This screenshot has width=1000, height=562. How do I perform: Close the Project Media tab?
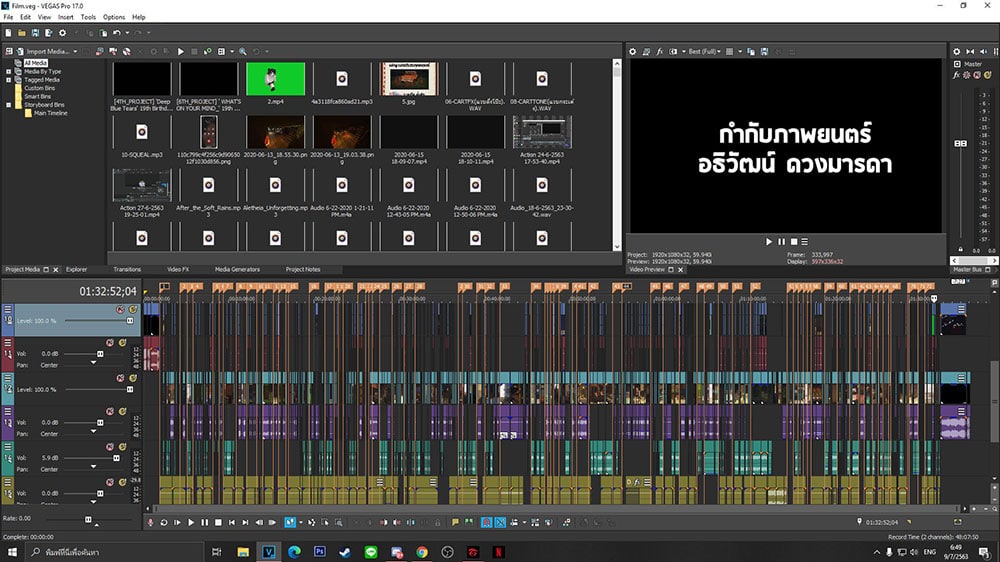tap(55, 270)
